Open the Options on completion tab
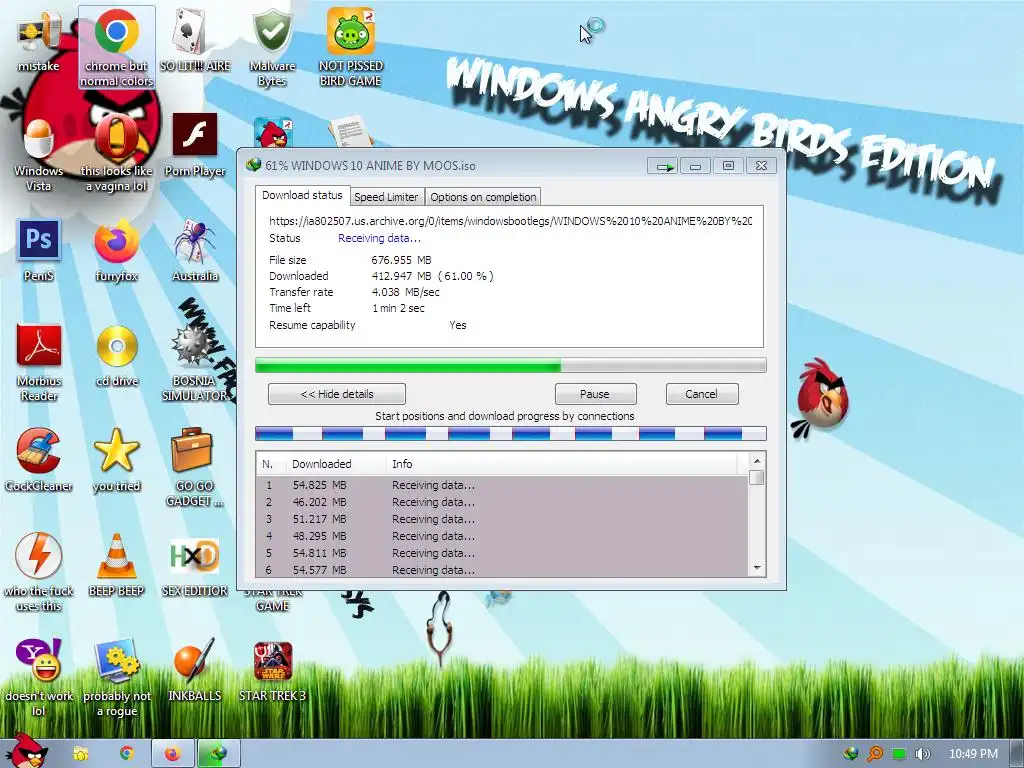Viewport: 1024px width, 768px height. pos(483,197)
